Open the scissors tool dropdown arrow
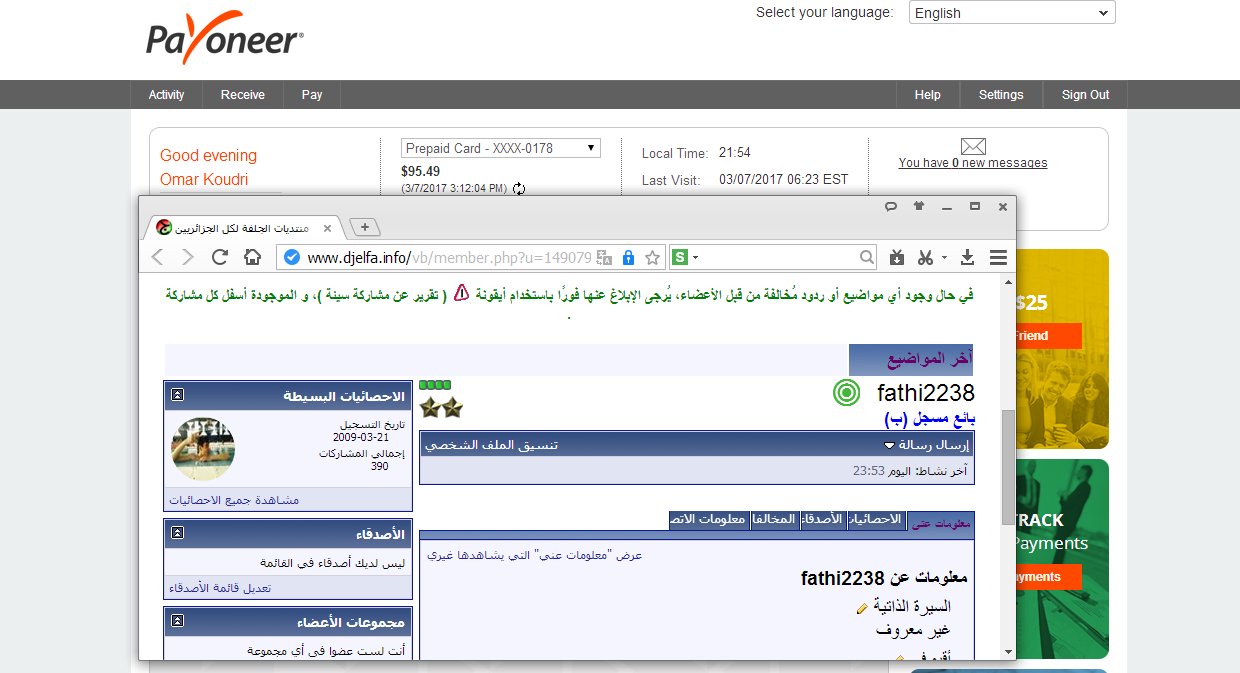Viewport: 1240px width, 673px height. click(x=945, y=258)
